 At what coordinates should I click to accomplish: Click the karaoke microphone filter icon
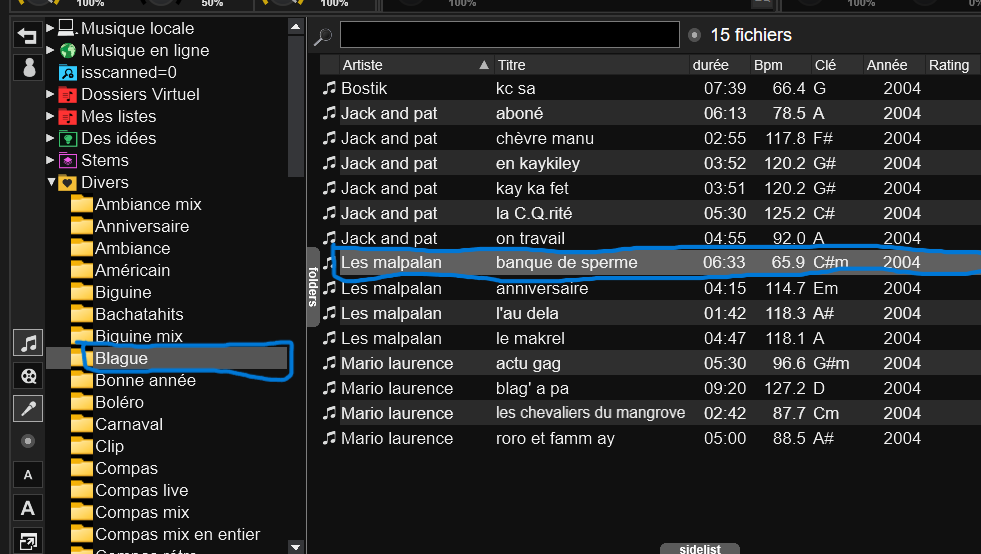(x=28, y=408)
